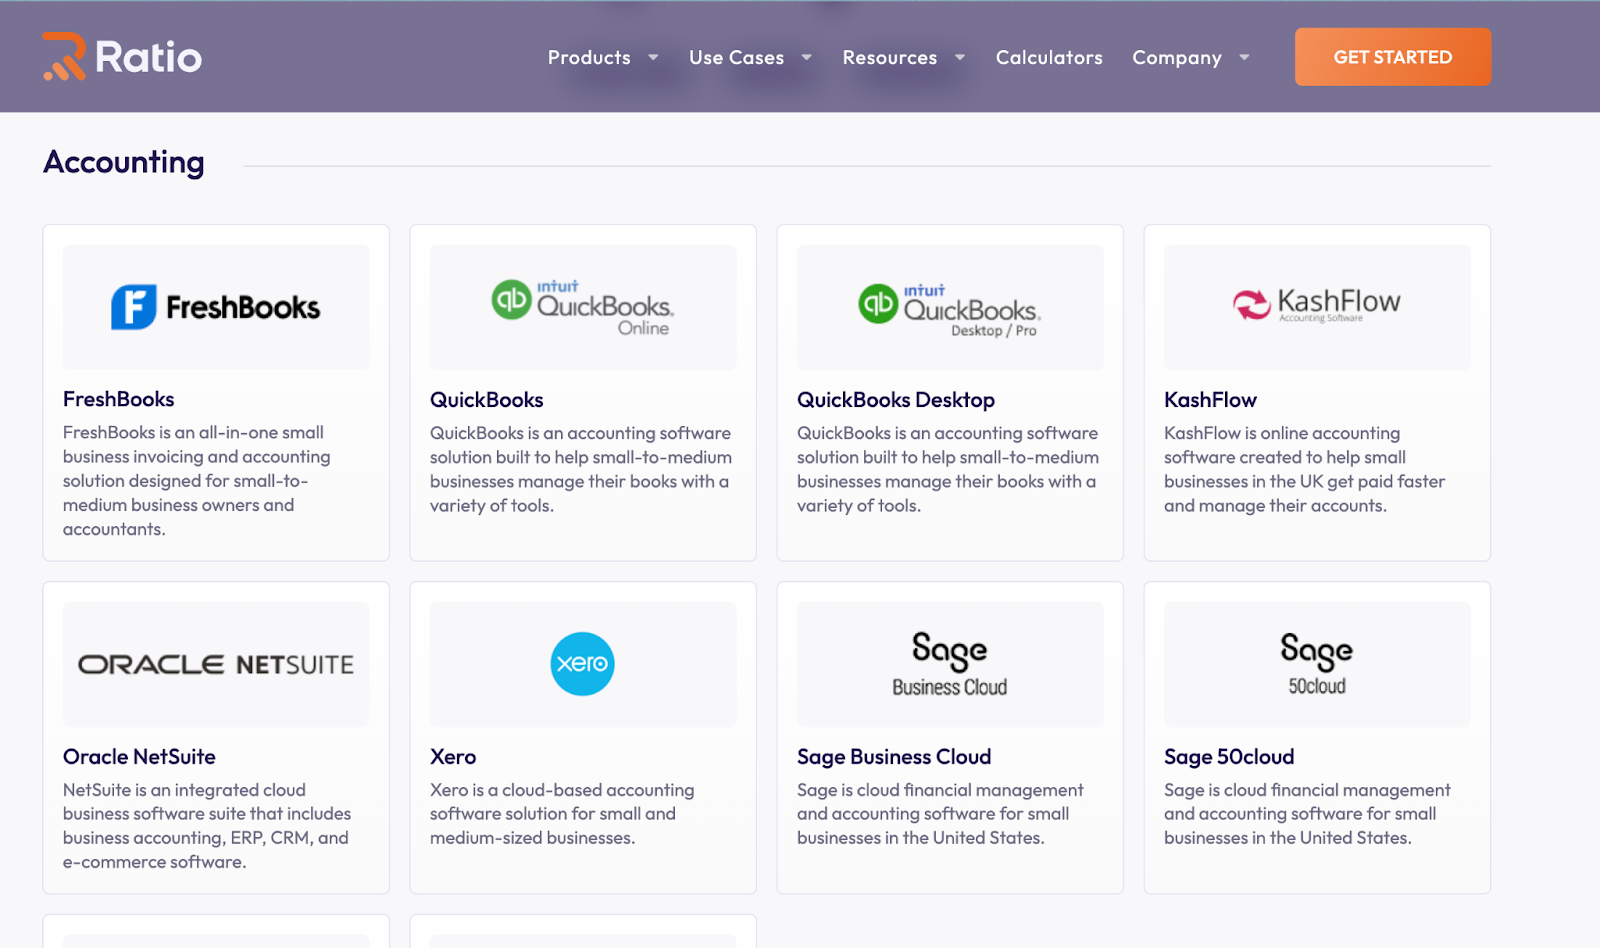Open the Company menu

(x=1177, y=57)
